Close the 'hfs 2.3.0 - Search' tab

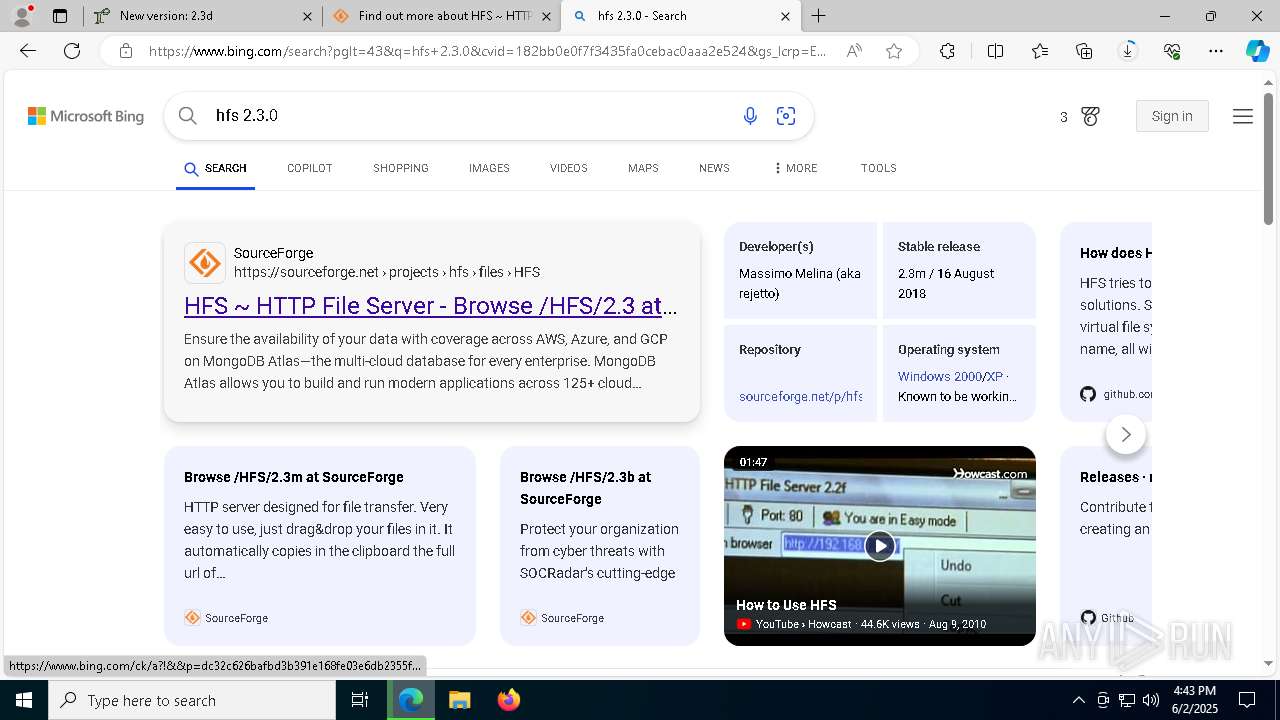pos(785,16)
